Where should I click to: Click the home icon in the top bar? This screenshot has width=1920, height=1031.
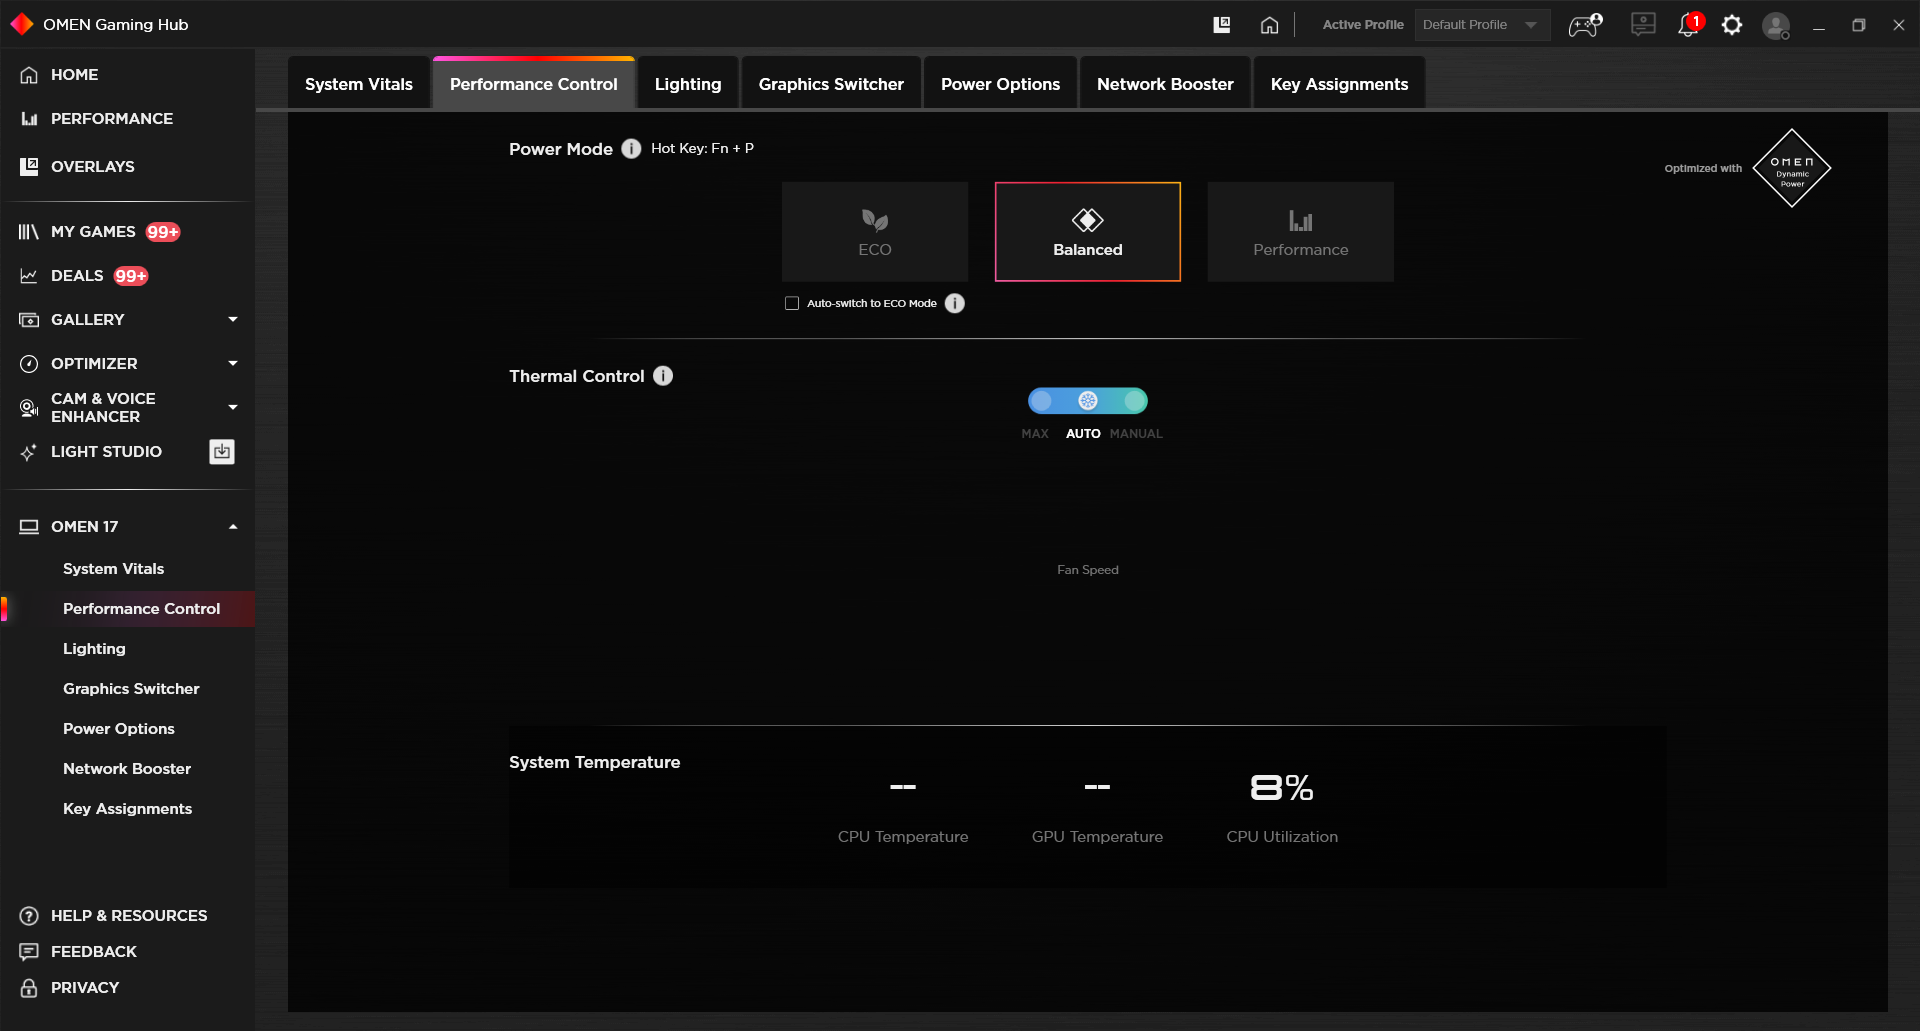pyautogui.click(x=1269, y=25)
